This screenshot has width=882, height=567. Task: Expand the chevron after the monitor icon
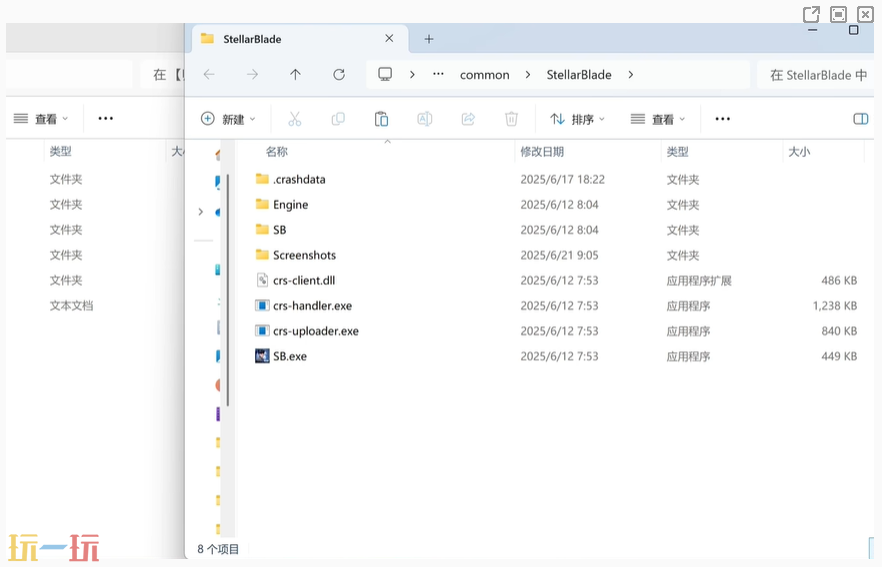pos(412,74)
